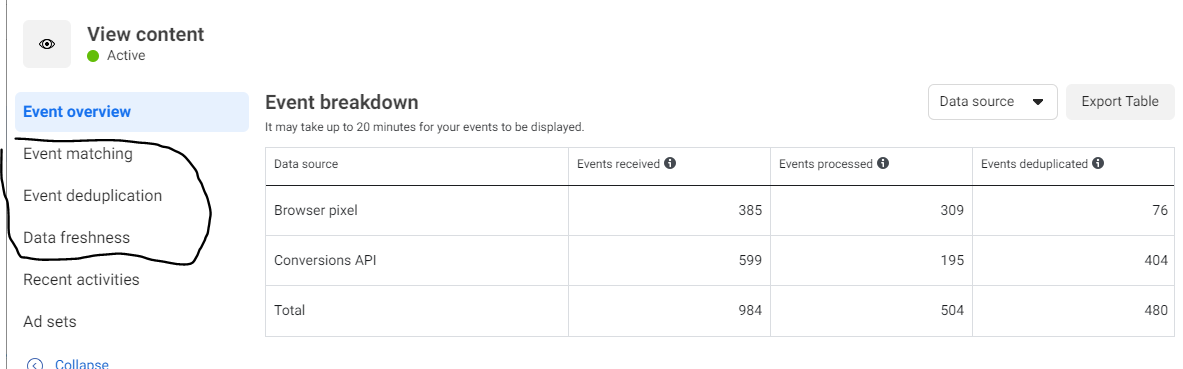The width and height of the screenshot is (1183, 369).
Task: Open the Event matching section
Action: coord(78,154)
